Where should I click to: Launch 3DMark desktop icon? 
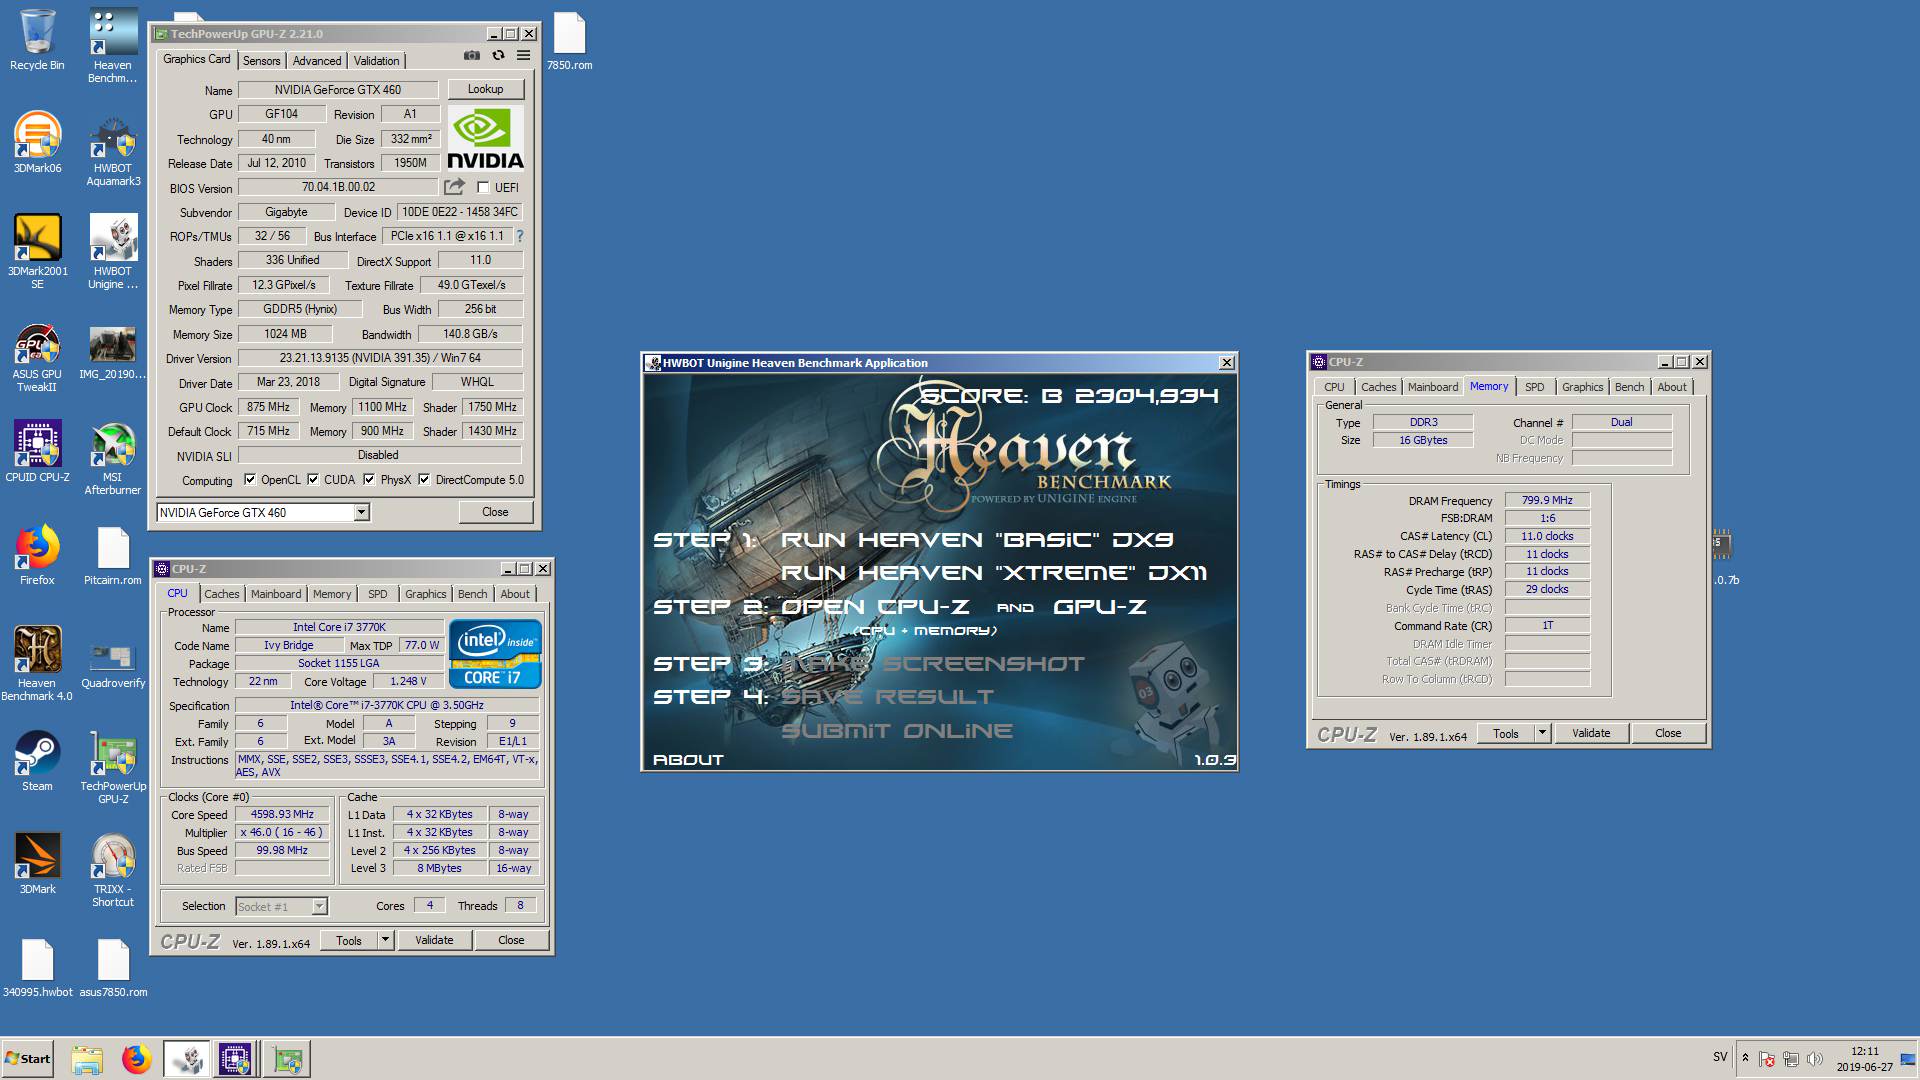click(x=37, y=863)
